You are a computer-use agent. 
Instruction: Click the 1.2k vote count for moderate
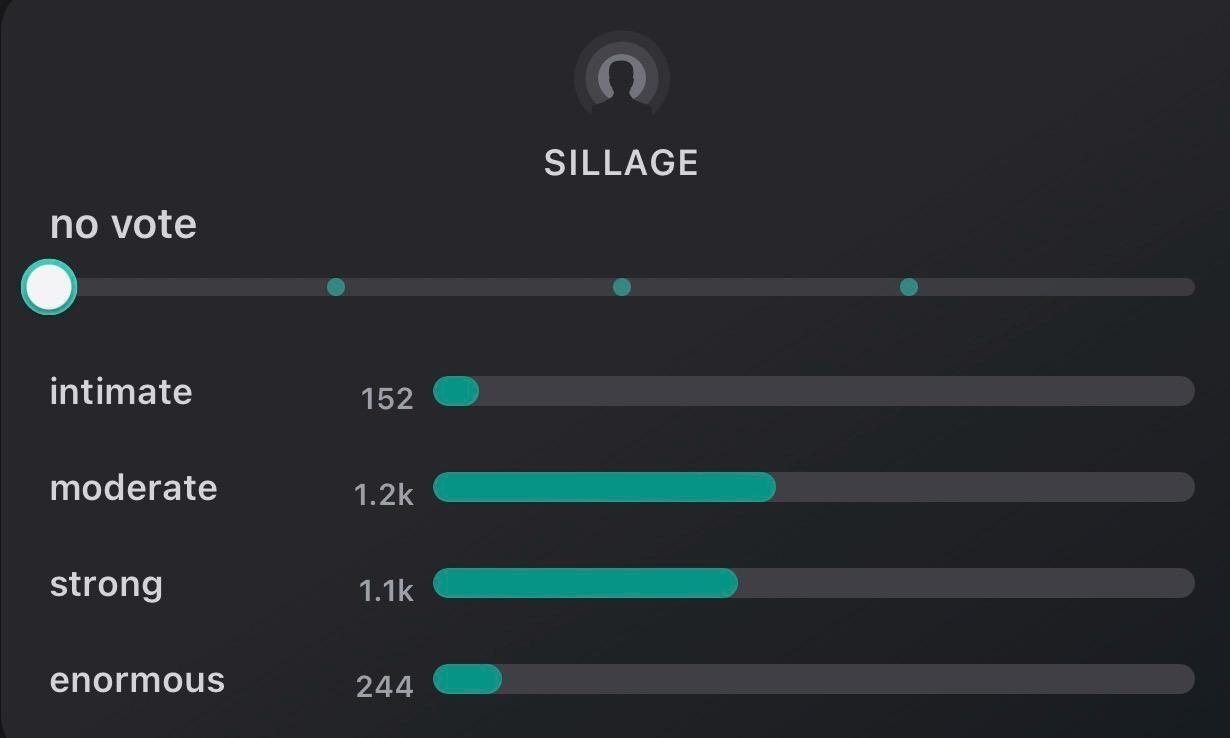coord(383,494)
